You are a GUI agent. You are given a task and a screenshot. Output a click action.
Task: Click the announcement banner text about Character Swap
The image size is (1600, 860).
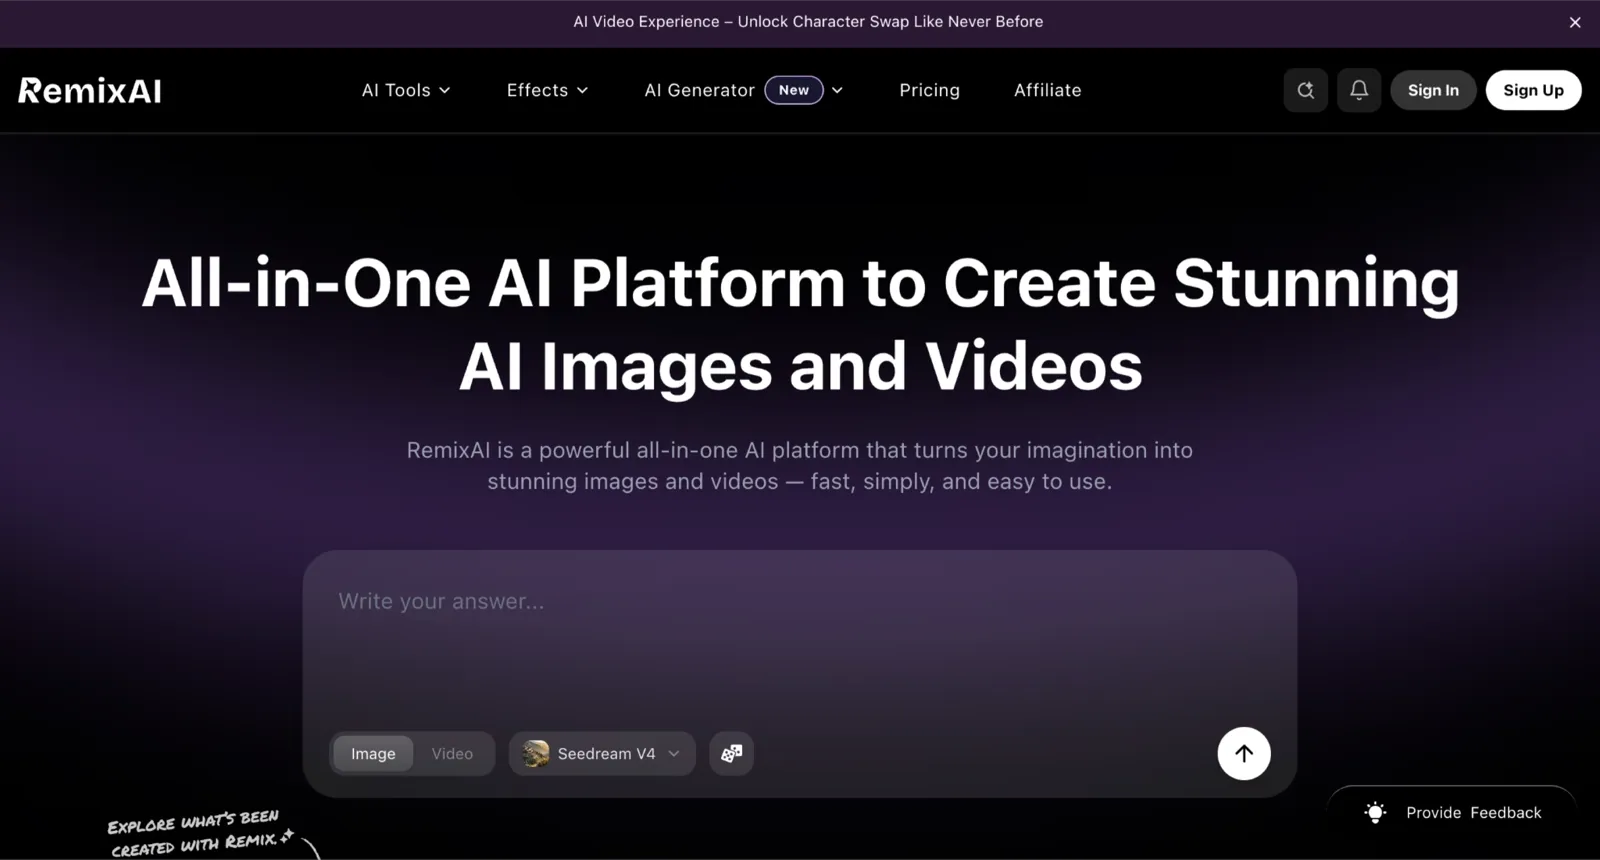pos(808,22)
